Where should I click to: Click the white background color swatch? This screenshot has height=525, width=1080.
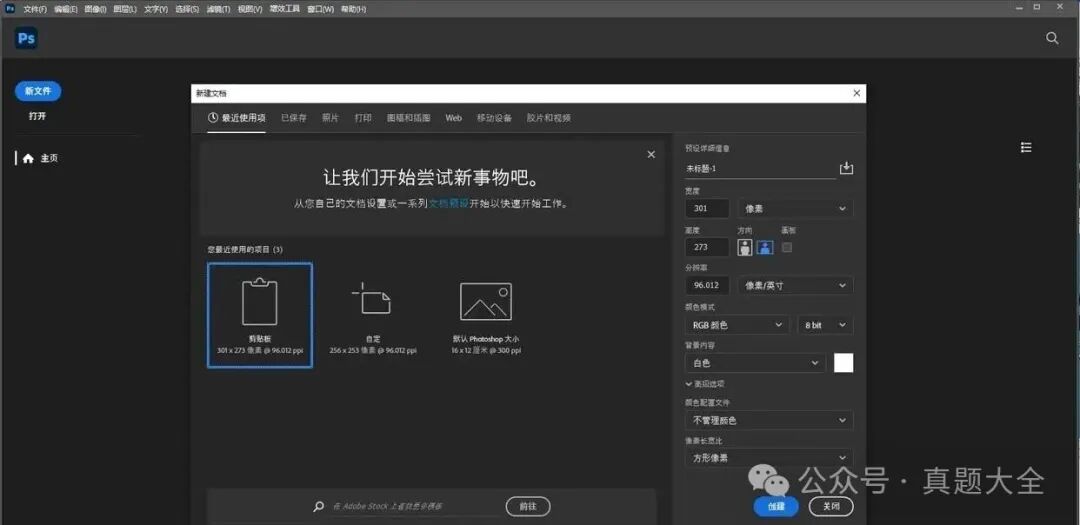pos(844,363)
